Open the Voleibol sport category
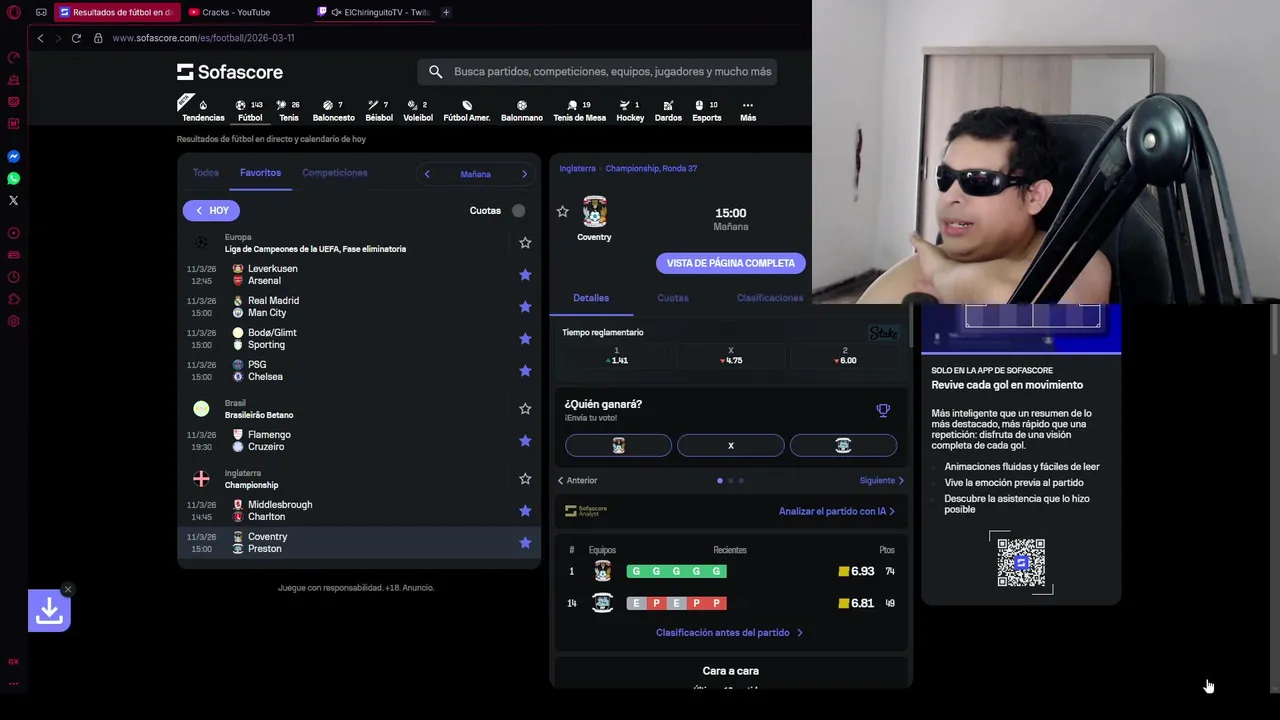The image size is (1280, 720). tap(418, 111)
